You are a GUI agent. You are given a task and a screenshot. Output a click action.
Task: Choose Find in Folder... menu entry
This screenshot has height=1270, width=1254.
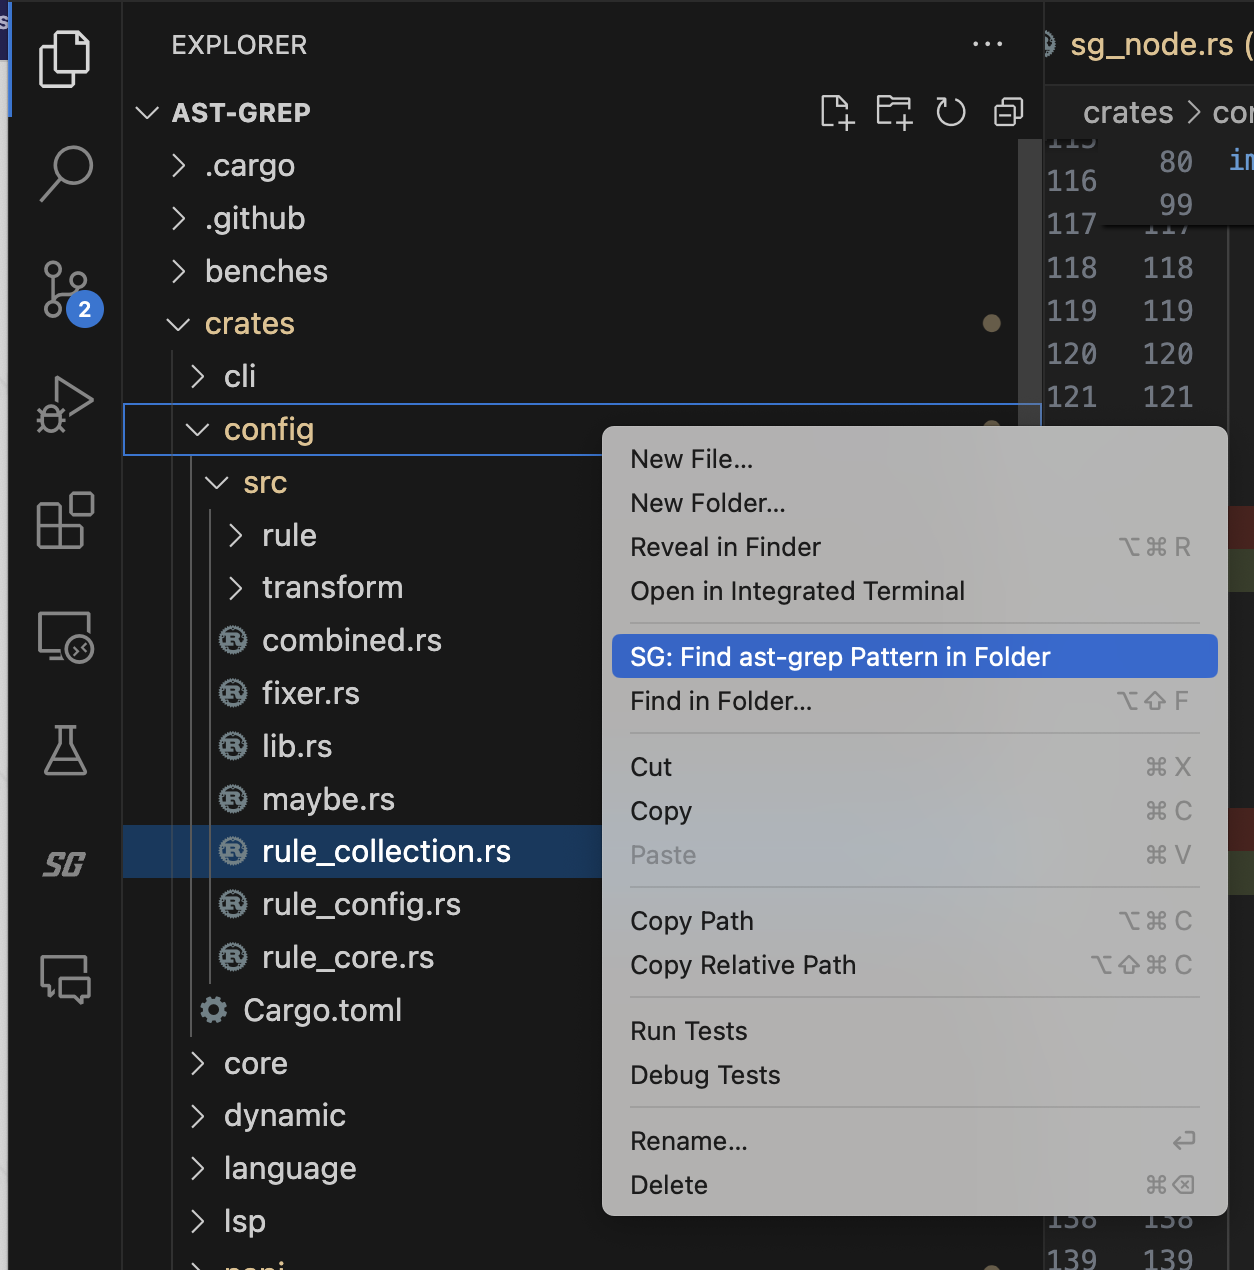pyautogui.click(x=914, y=702)
